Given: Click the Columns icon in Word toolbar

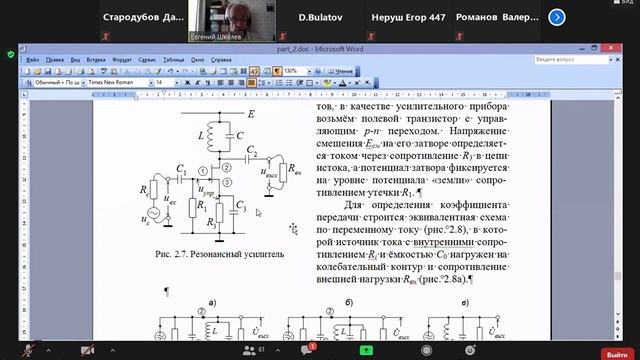Looking at the screenshot, I should pyautogui.click(x=243, y=71).
